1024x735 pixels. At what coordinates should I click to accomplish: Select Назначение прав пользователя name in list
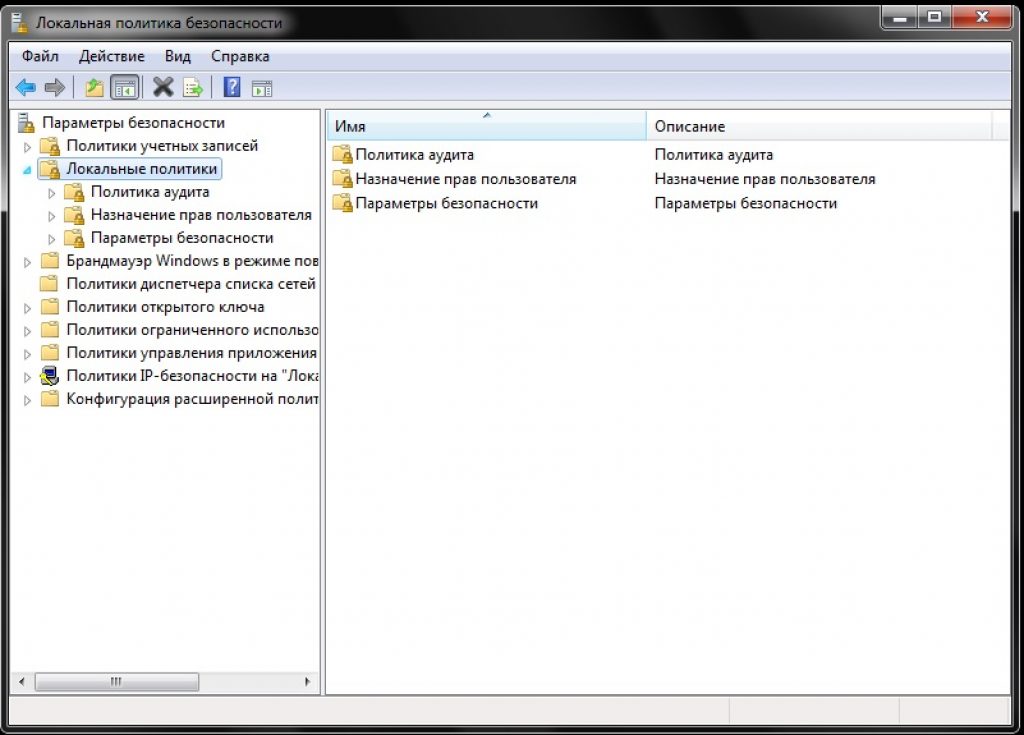tap(466, 179)
